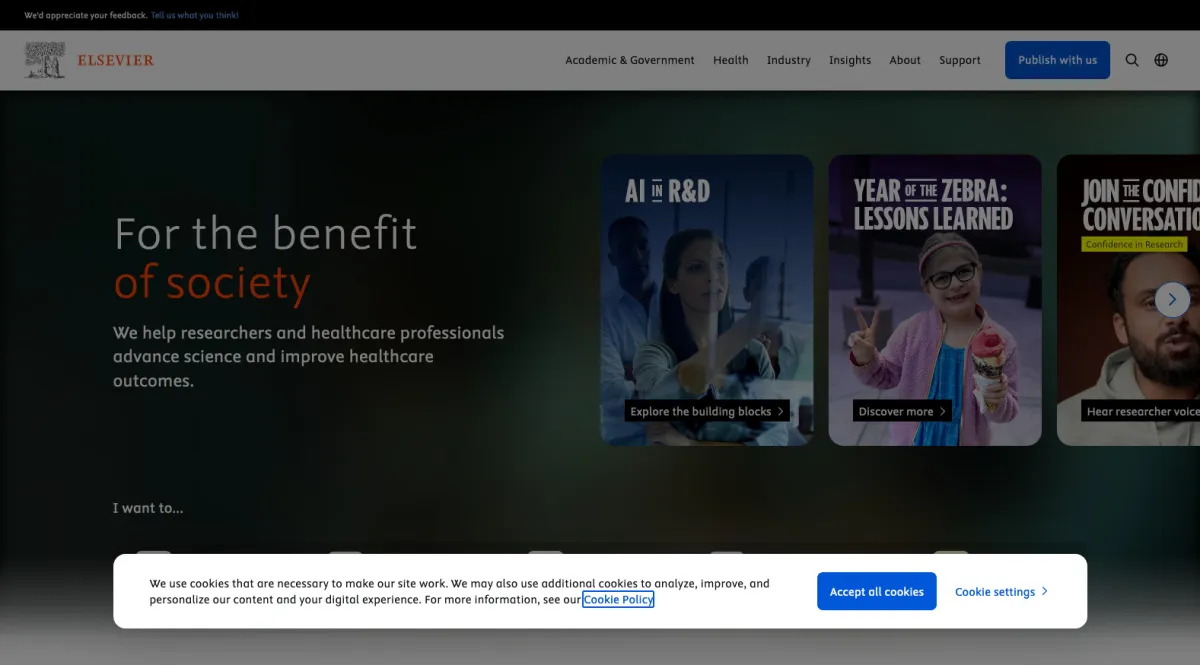Image resolution: width=1200 pixels, height=665 pixels.
Task: Click the Elsevier wordmark text
Action: pyautogui.click(x=116, y=60)
